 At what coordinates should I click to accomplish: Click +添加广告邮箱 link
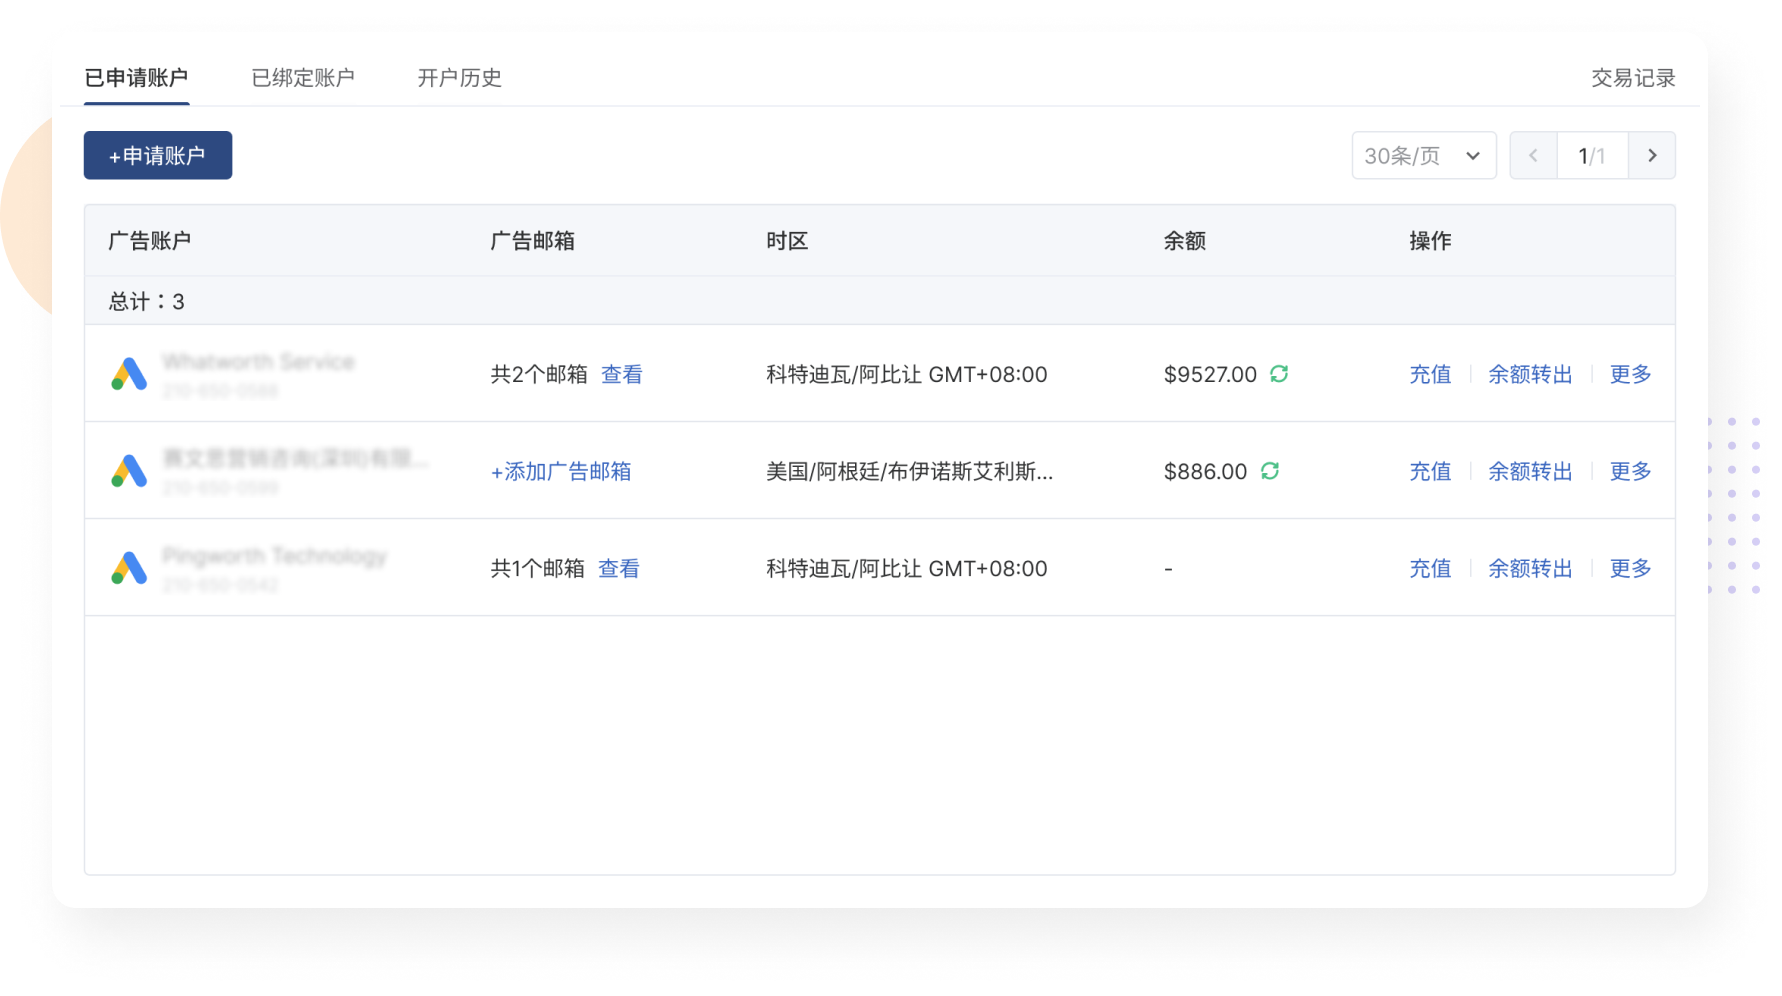tap(561, 471)
